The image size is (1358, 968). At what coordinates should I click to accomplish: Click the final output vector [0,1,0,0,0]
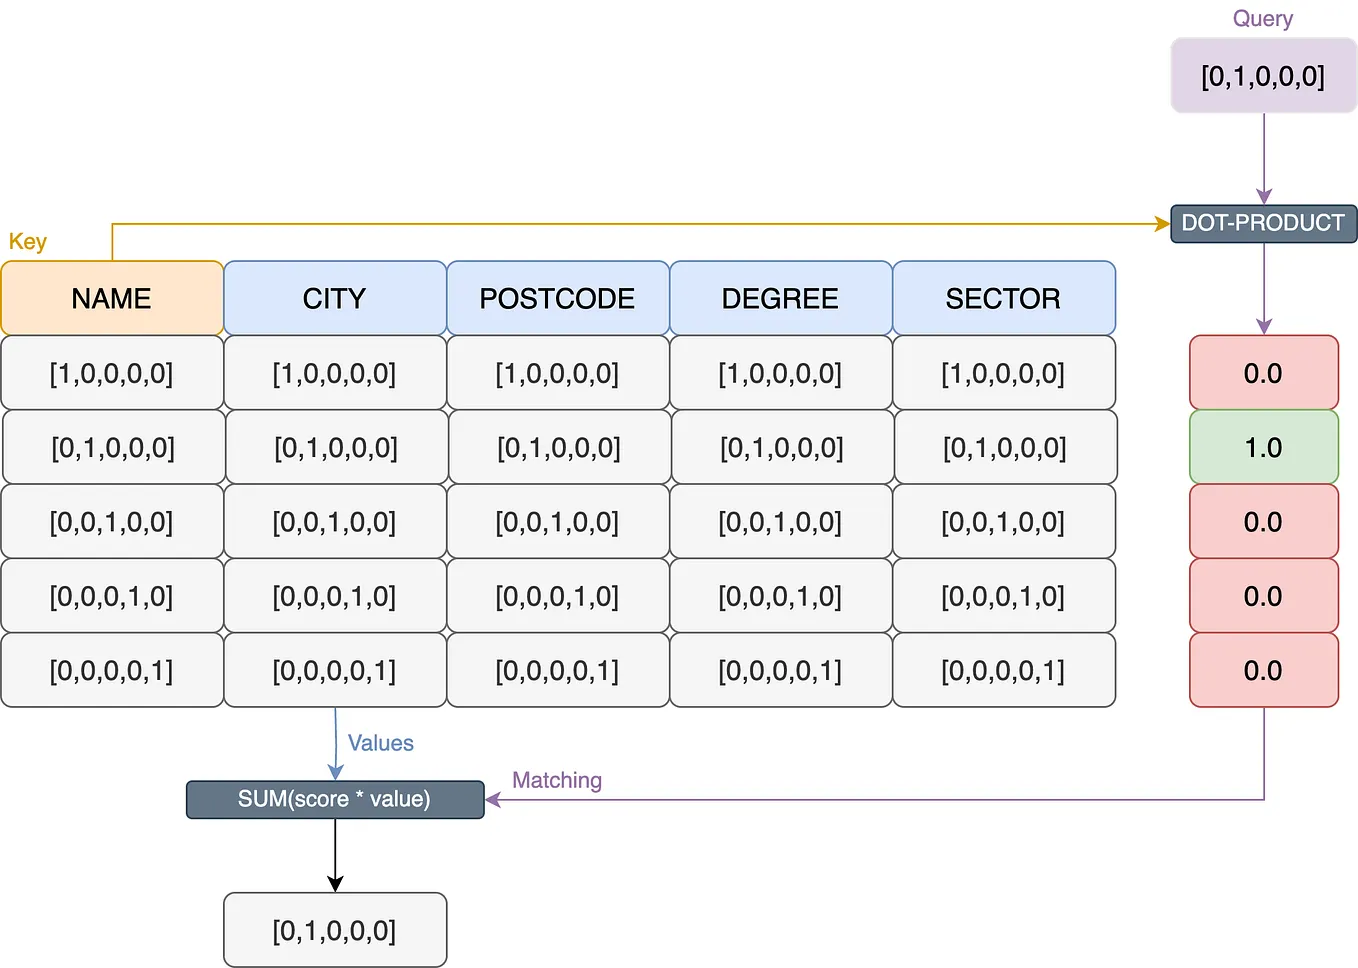pyautogui.click(x=334, y=929)
